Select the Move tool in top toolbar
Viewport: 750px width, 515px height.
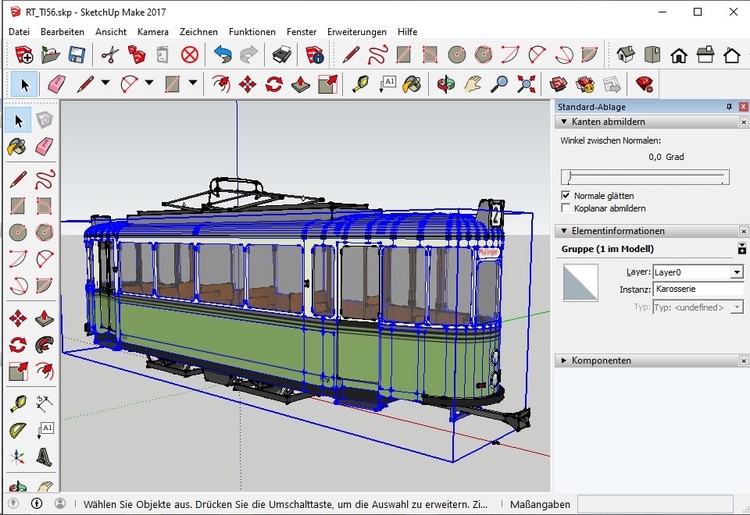point(247,84)
